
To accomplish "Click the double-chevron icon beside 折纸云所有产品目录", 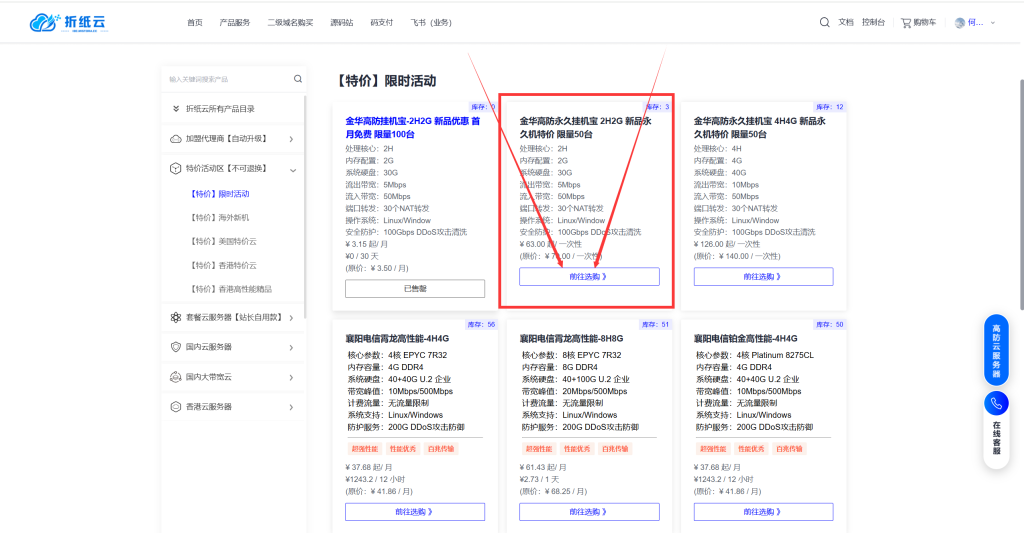I will click(x=176, y=109).
